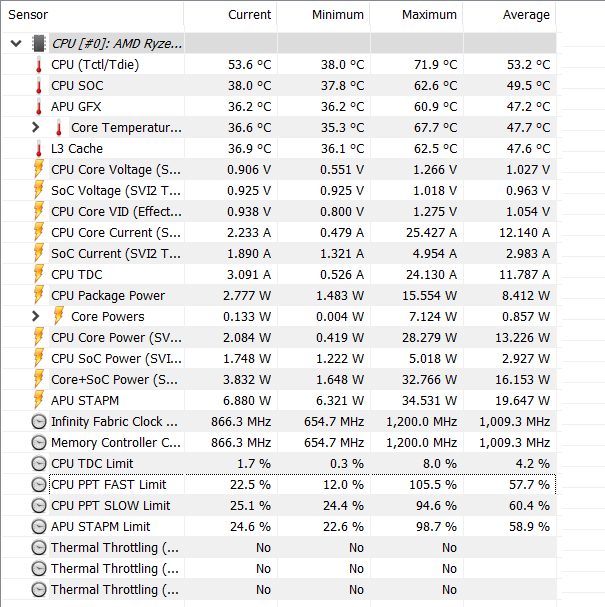
Task: Click the Sensor column header
Action: coord(92,15)
